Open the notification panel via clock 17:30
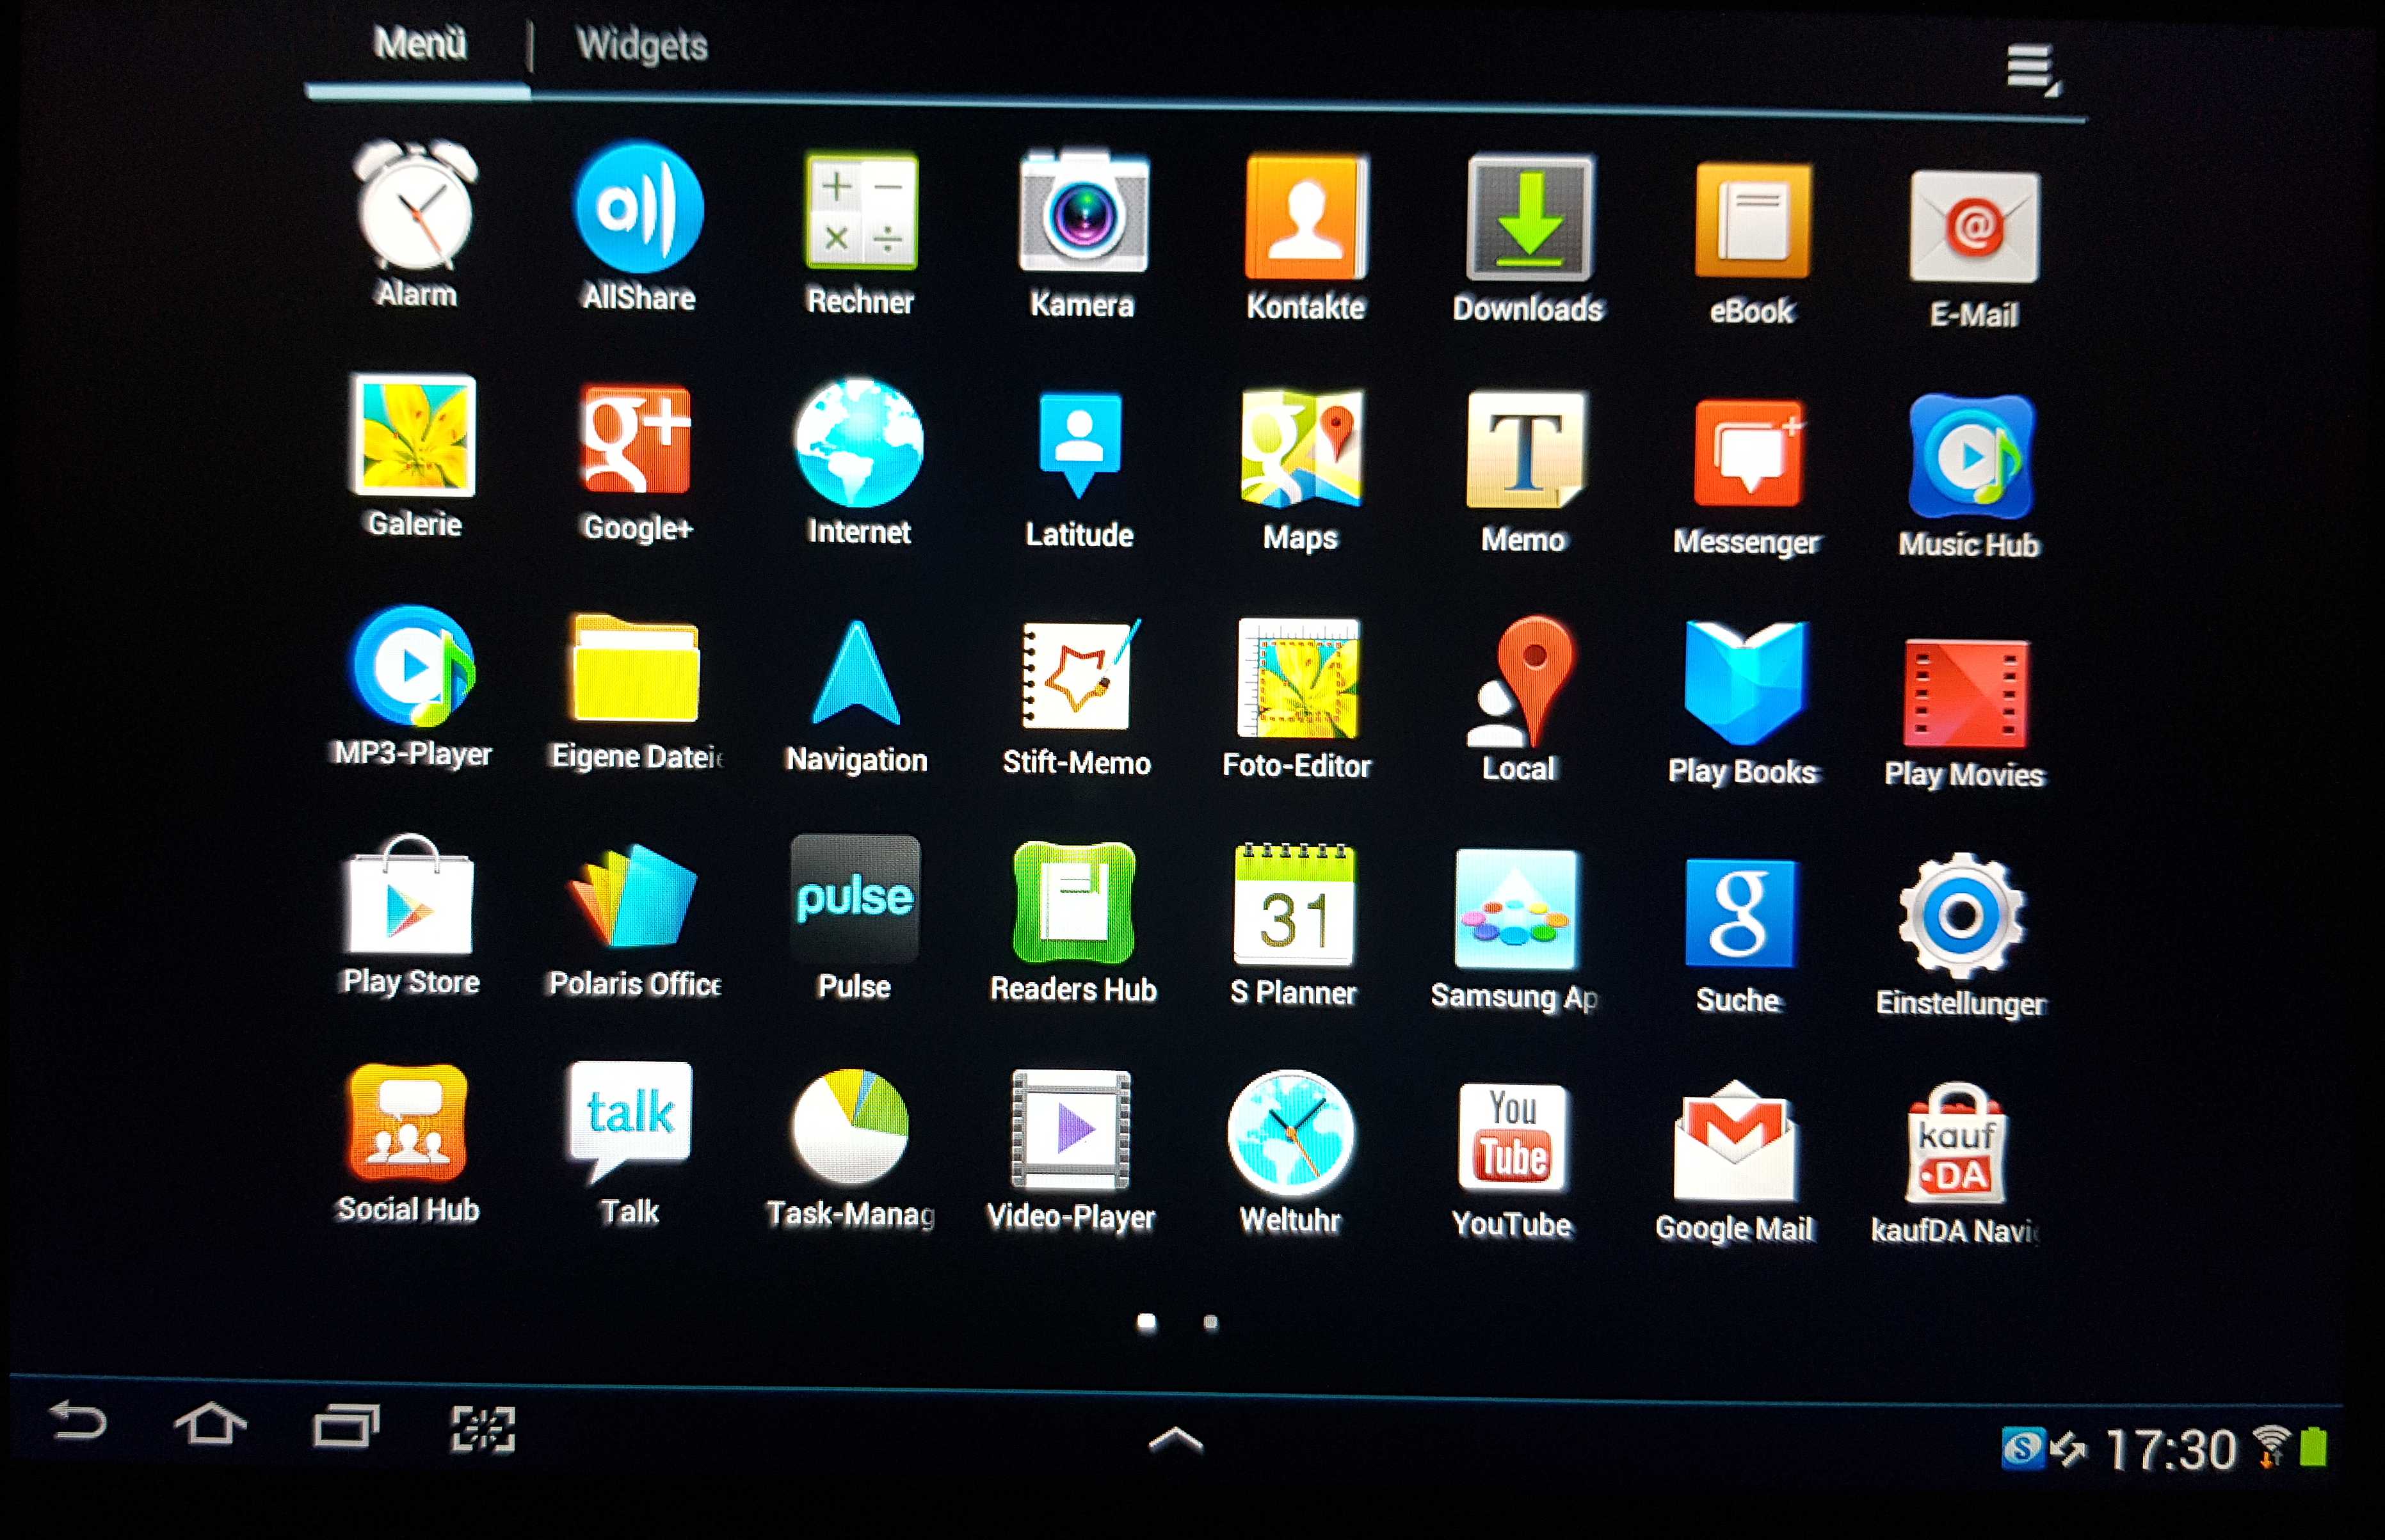The image size is (2385, 1540). point(2171,1449)
